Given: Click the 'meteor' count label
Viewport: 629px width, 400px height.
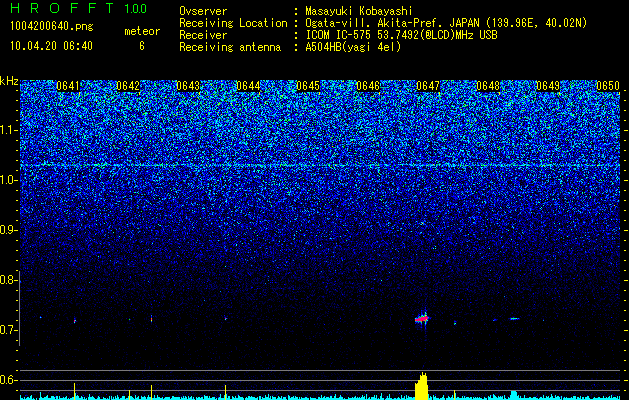Looking at the screenshot, I should click(x=142, y=31).
